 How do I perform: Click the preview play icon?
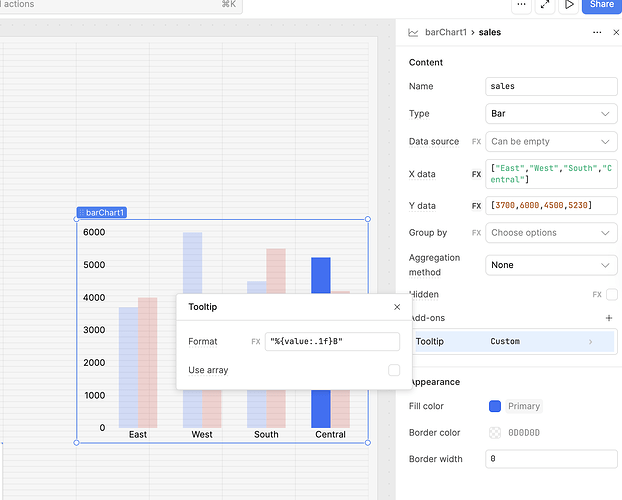coord(569,5)
